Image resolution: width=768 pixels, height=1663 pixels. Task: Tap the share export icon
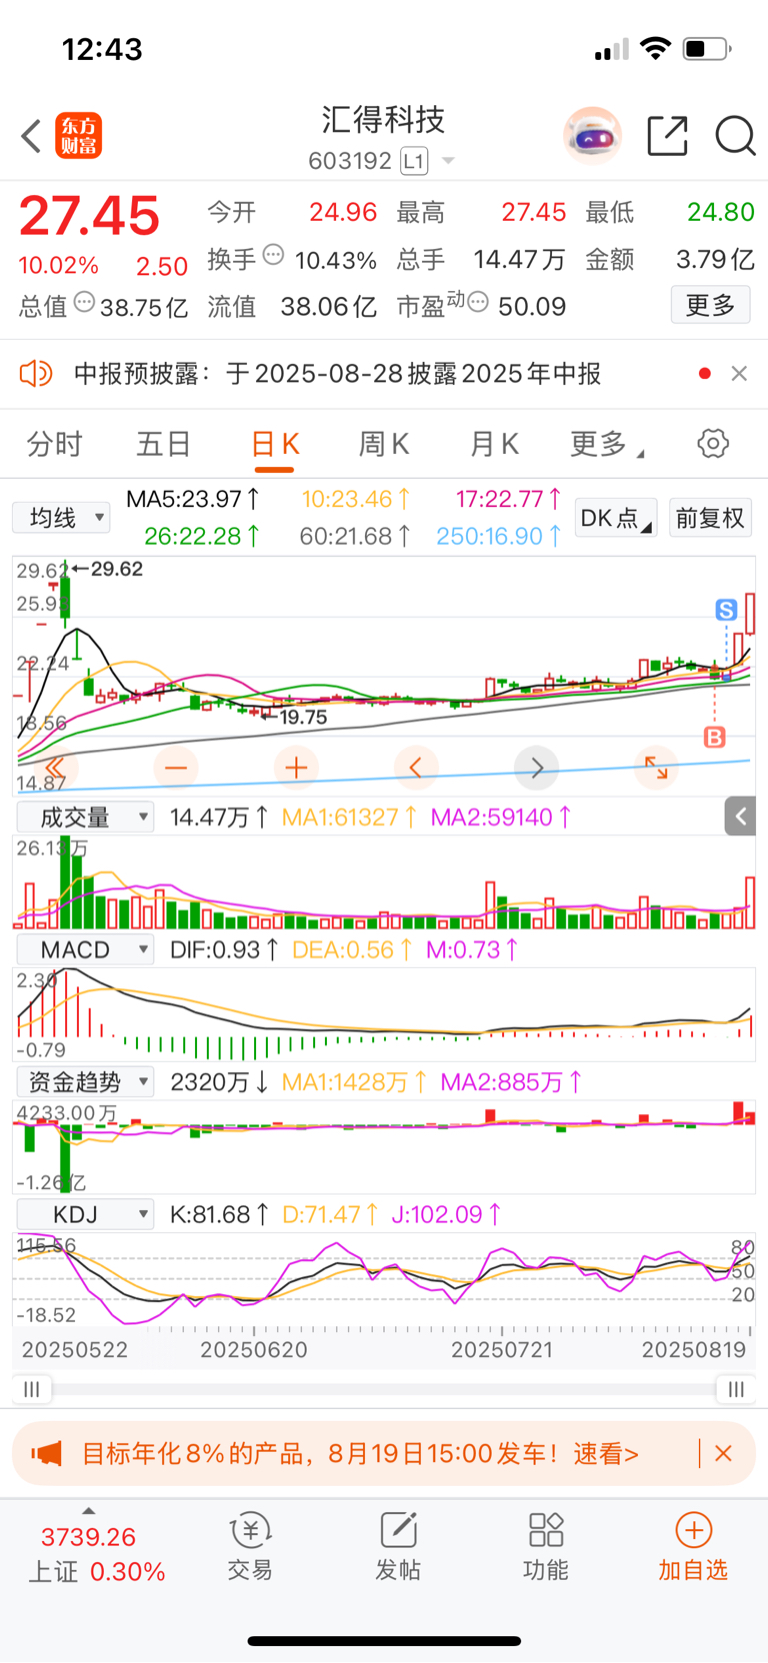[667, 136]
